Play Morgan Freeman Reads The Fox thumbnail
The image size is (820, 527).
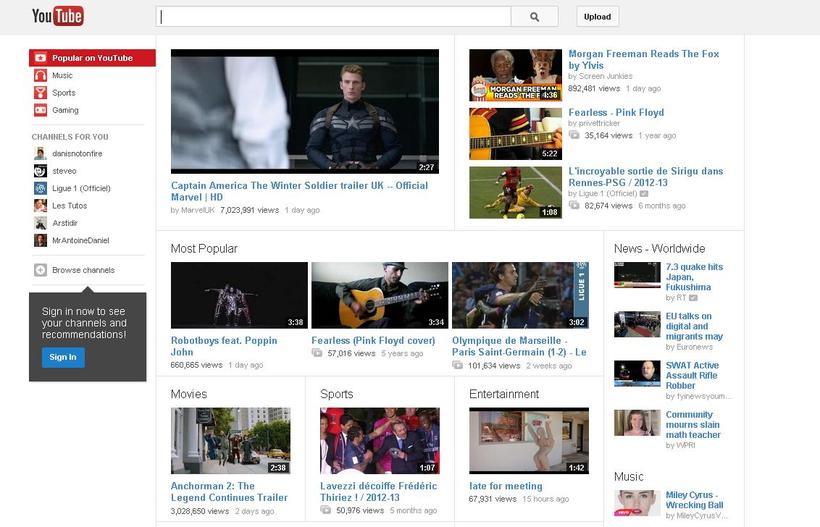click(x=515, y=75)
